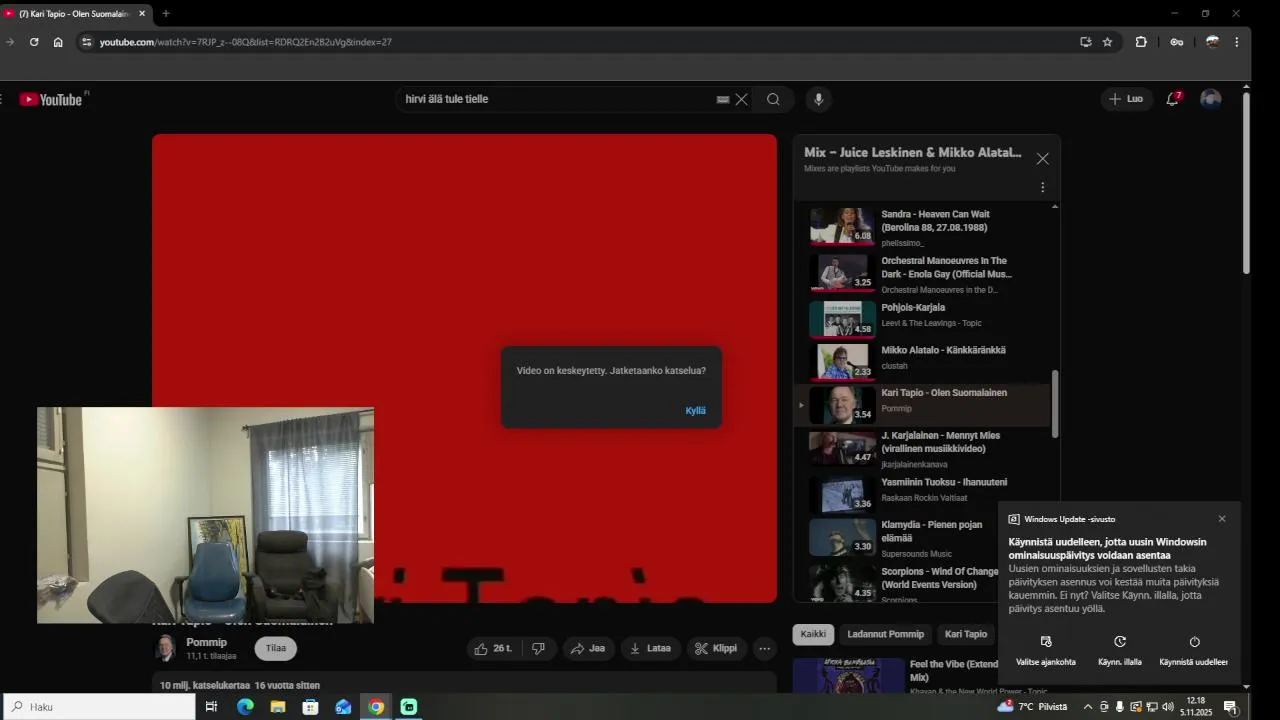Click the YouTube logo
The height and width of the screenshot is (720, 1280).
click(51, 99)
